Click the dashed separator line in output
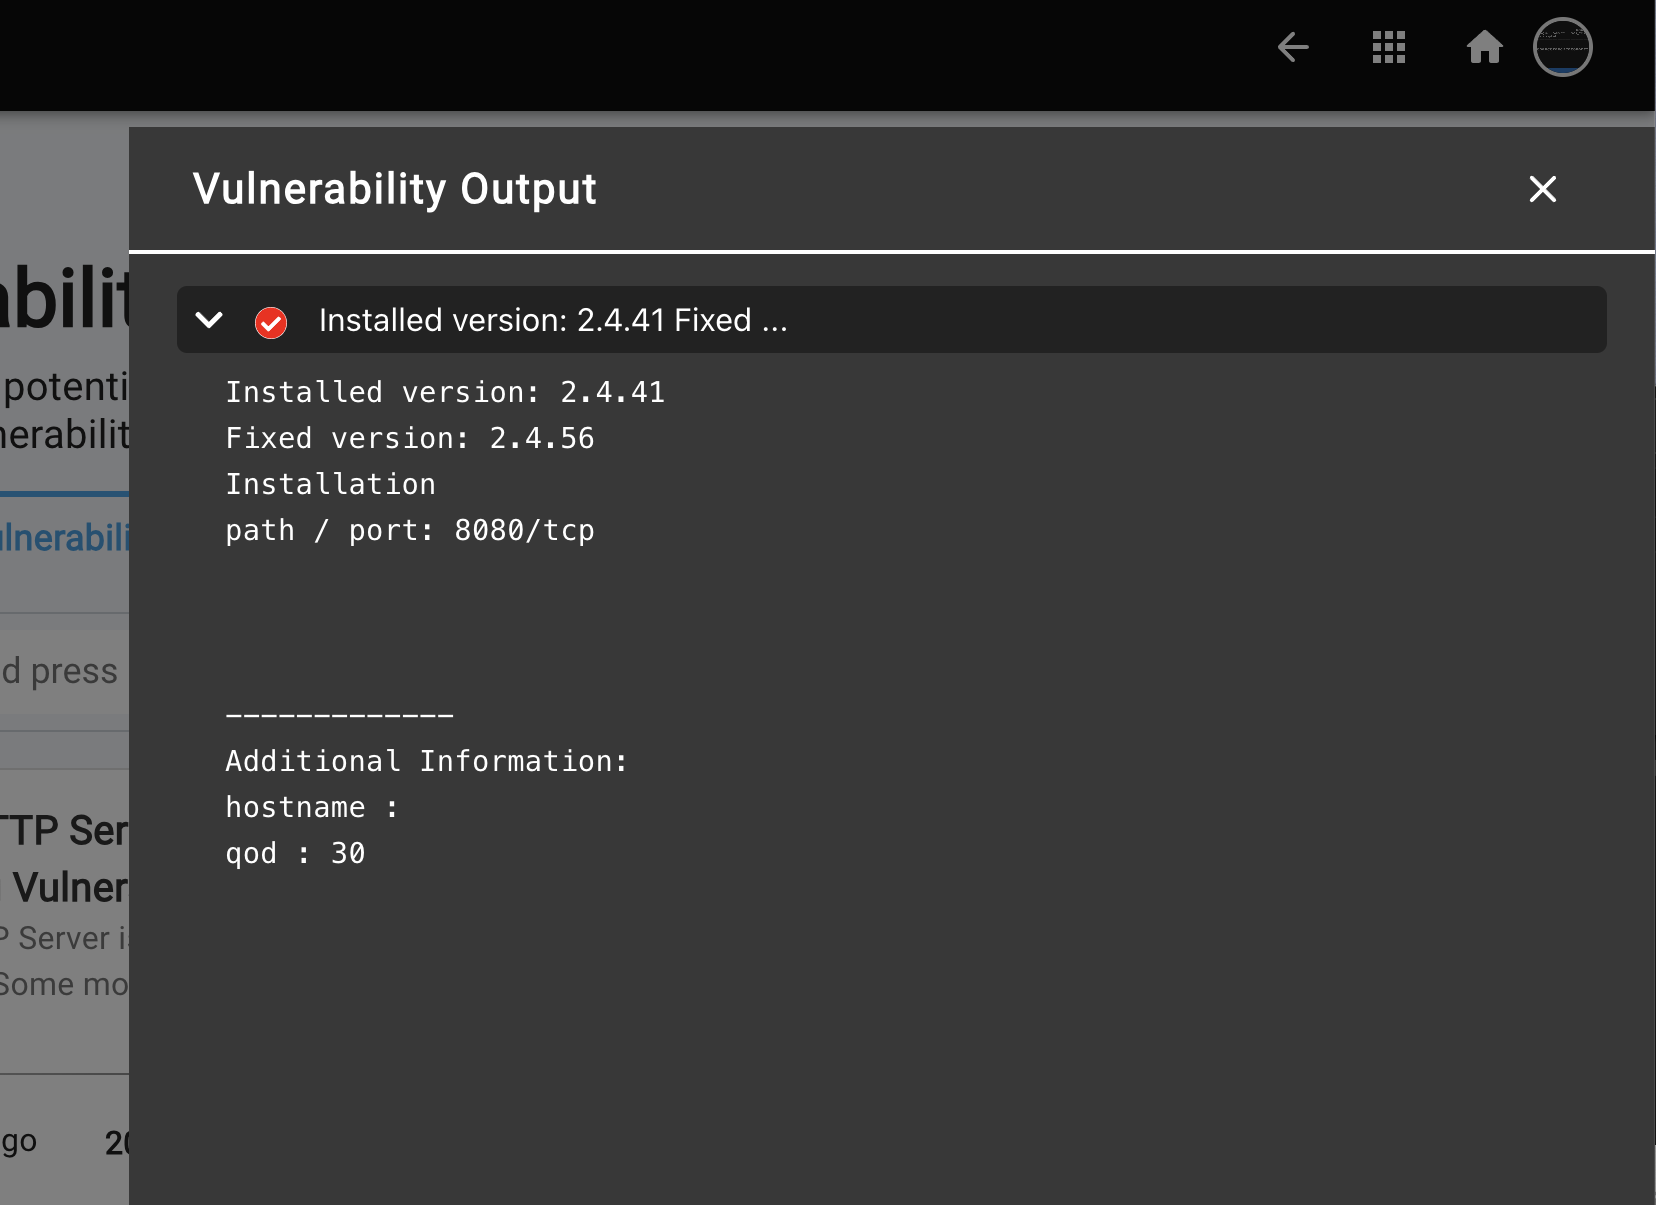The image size is (1656, 1205). [339, 715]
